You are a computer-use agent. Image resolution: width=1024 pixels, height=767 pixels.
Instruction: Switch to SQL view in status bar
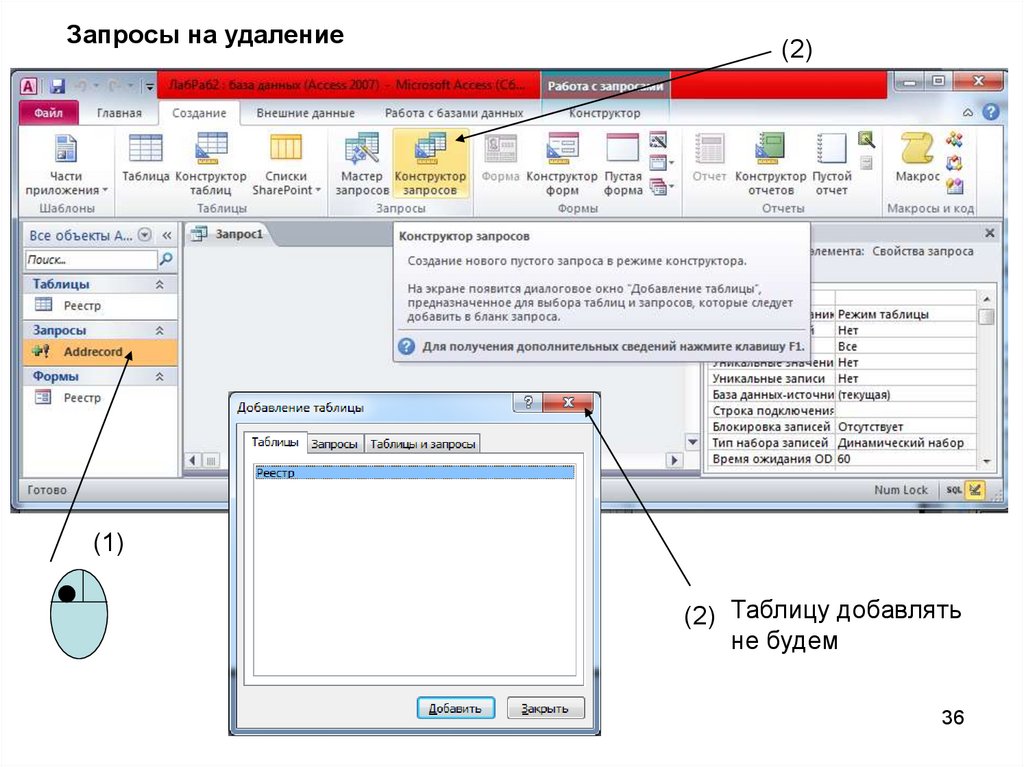click(x=953, y=489)
